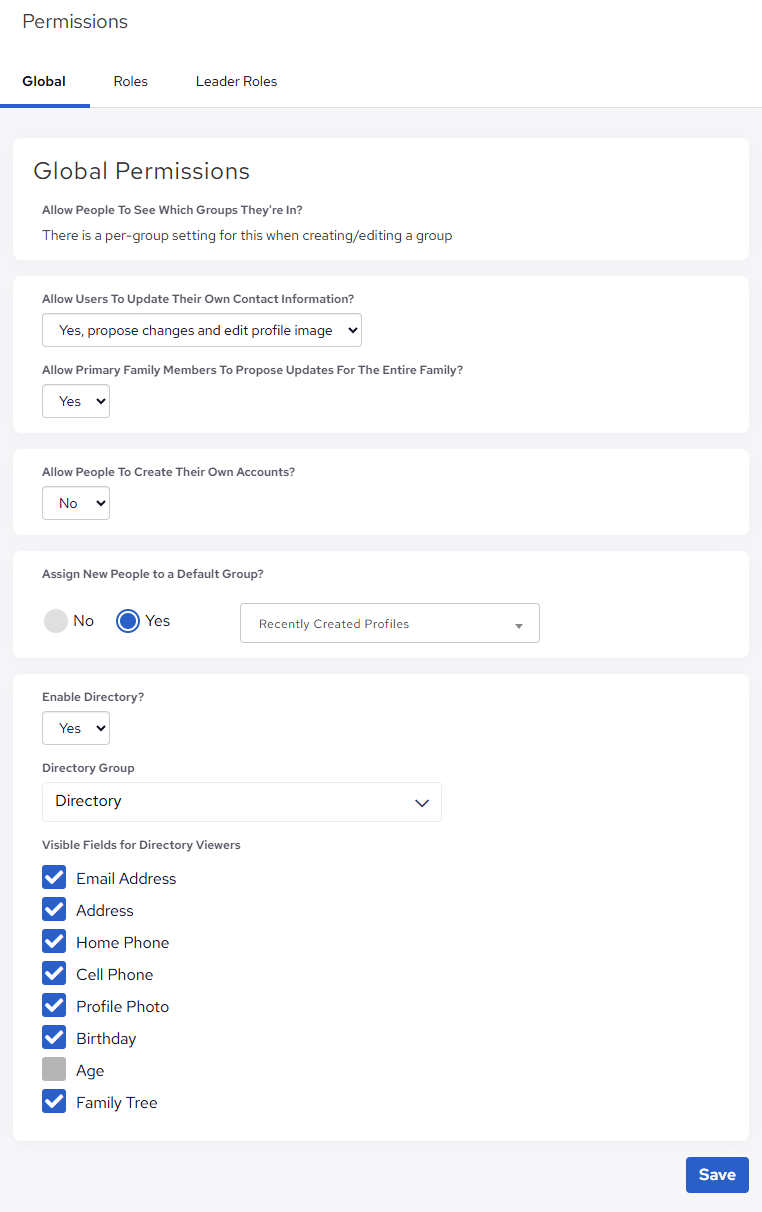Save the global permissions
762x1212 pixels.
[717, 1175]
